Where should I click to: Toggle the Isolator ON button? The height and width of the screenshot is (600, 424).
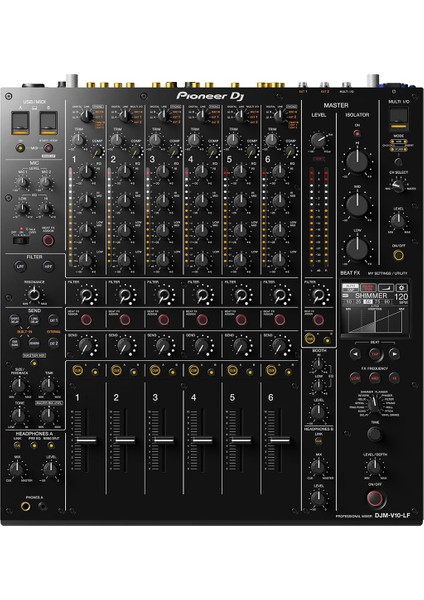[357, 134]
